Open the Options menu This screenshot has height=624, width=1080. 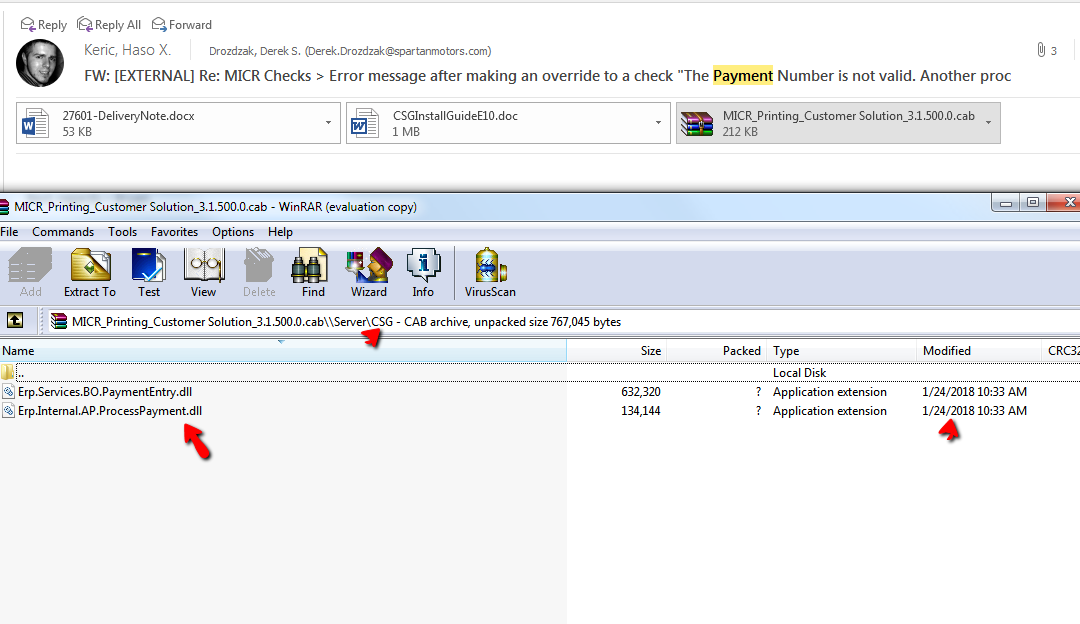point(233,232)
